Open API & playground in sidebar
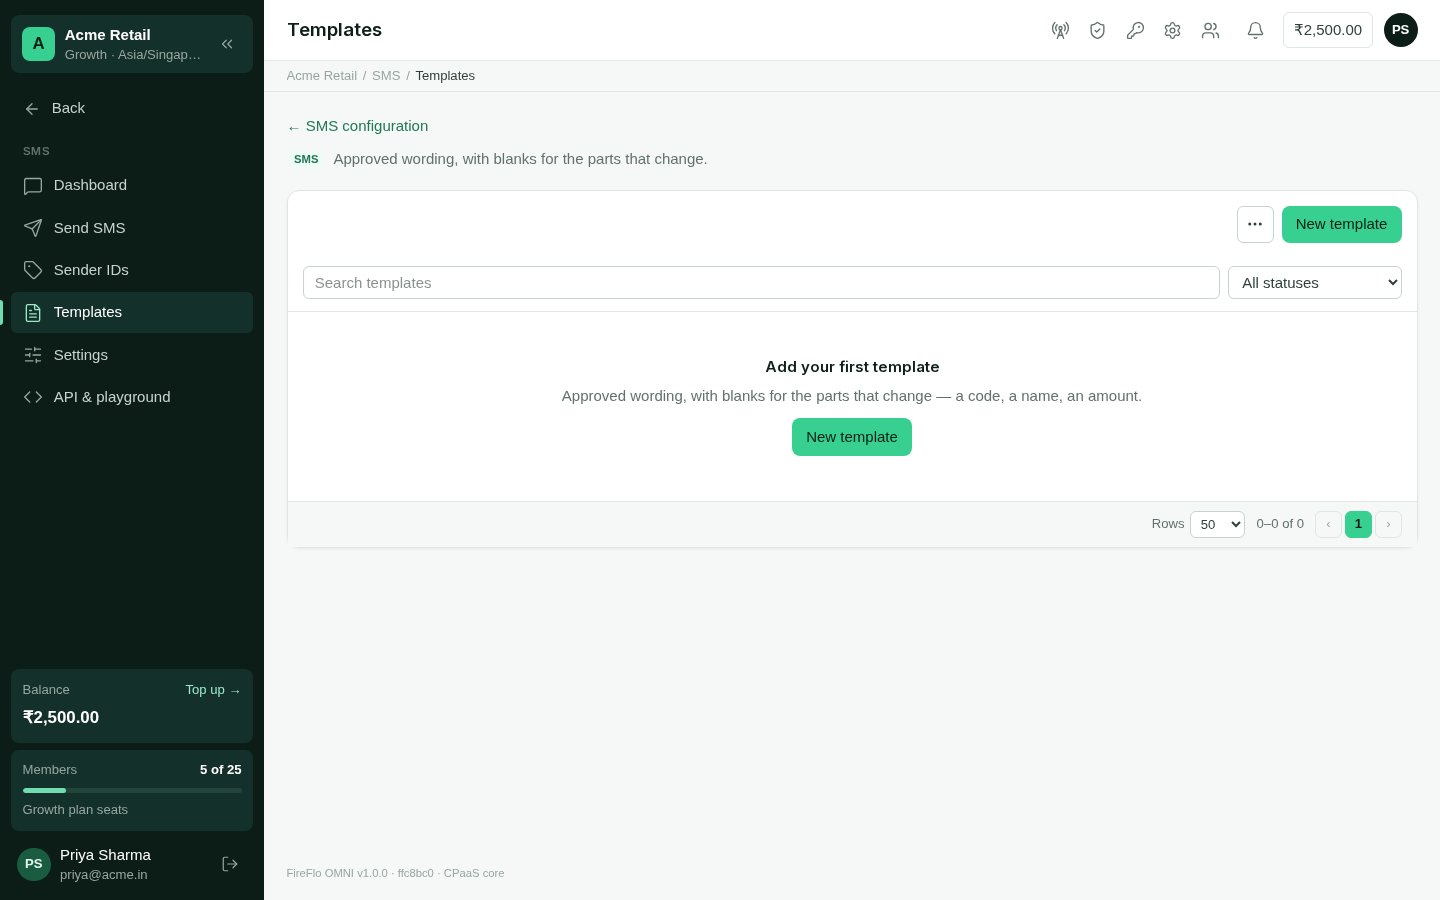The width and height of the screenshot is (1440, 900). coord(131,397)
